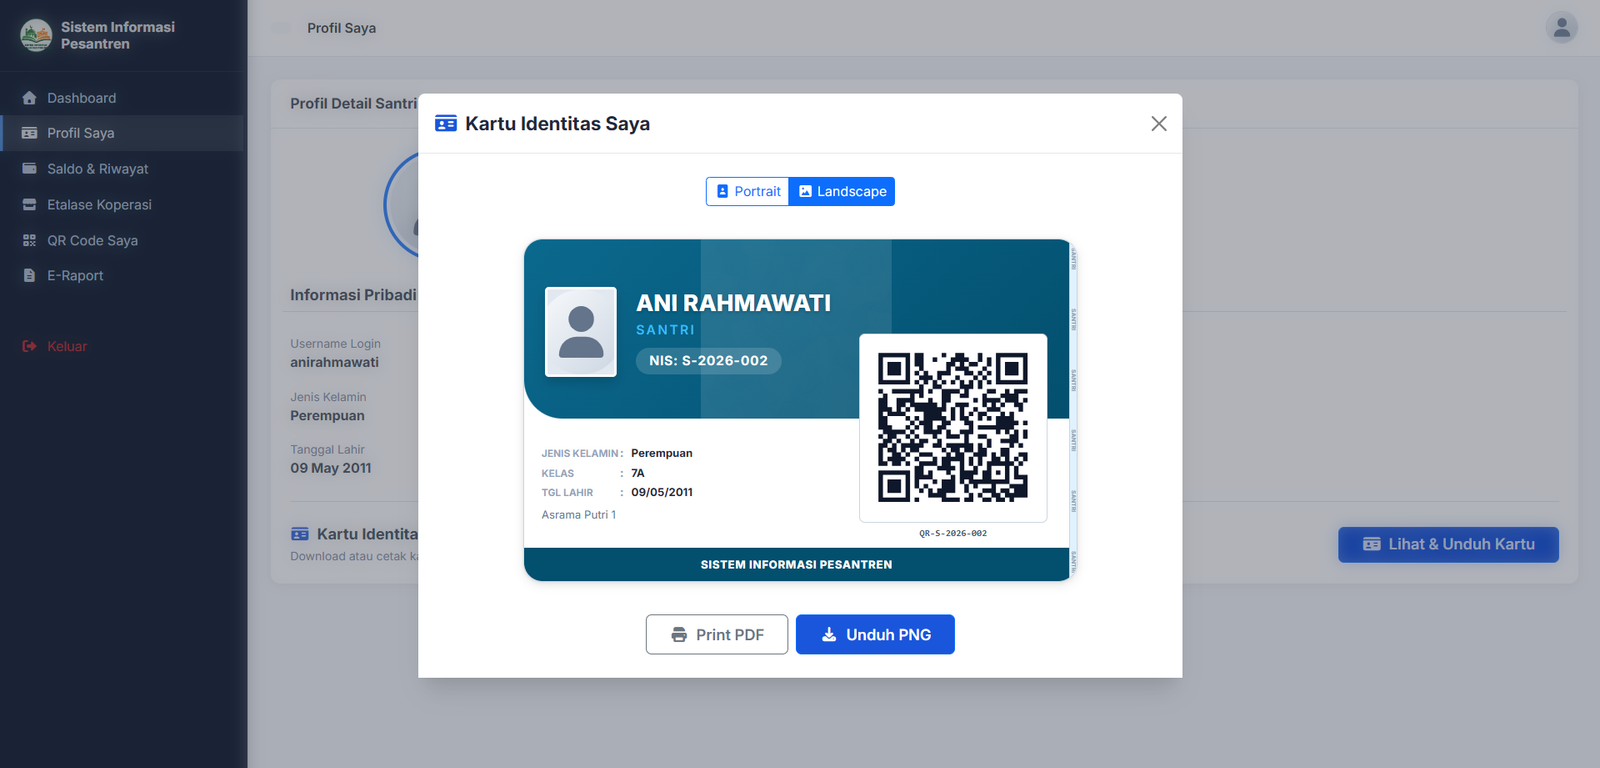Click the E-Raport document icon

pyautogui.click(x=29, y=276)
